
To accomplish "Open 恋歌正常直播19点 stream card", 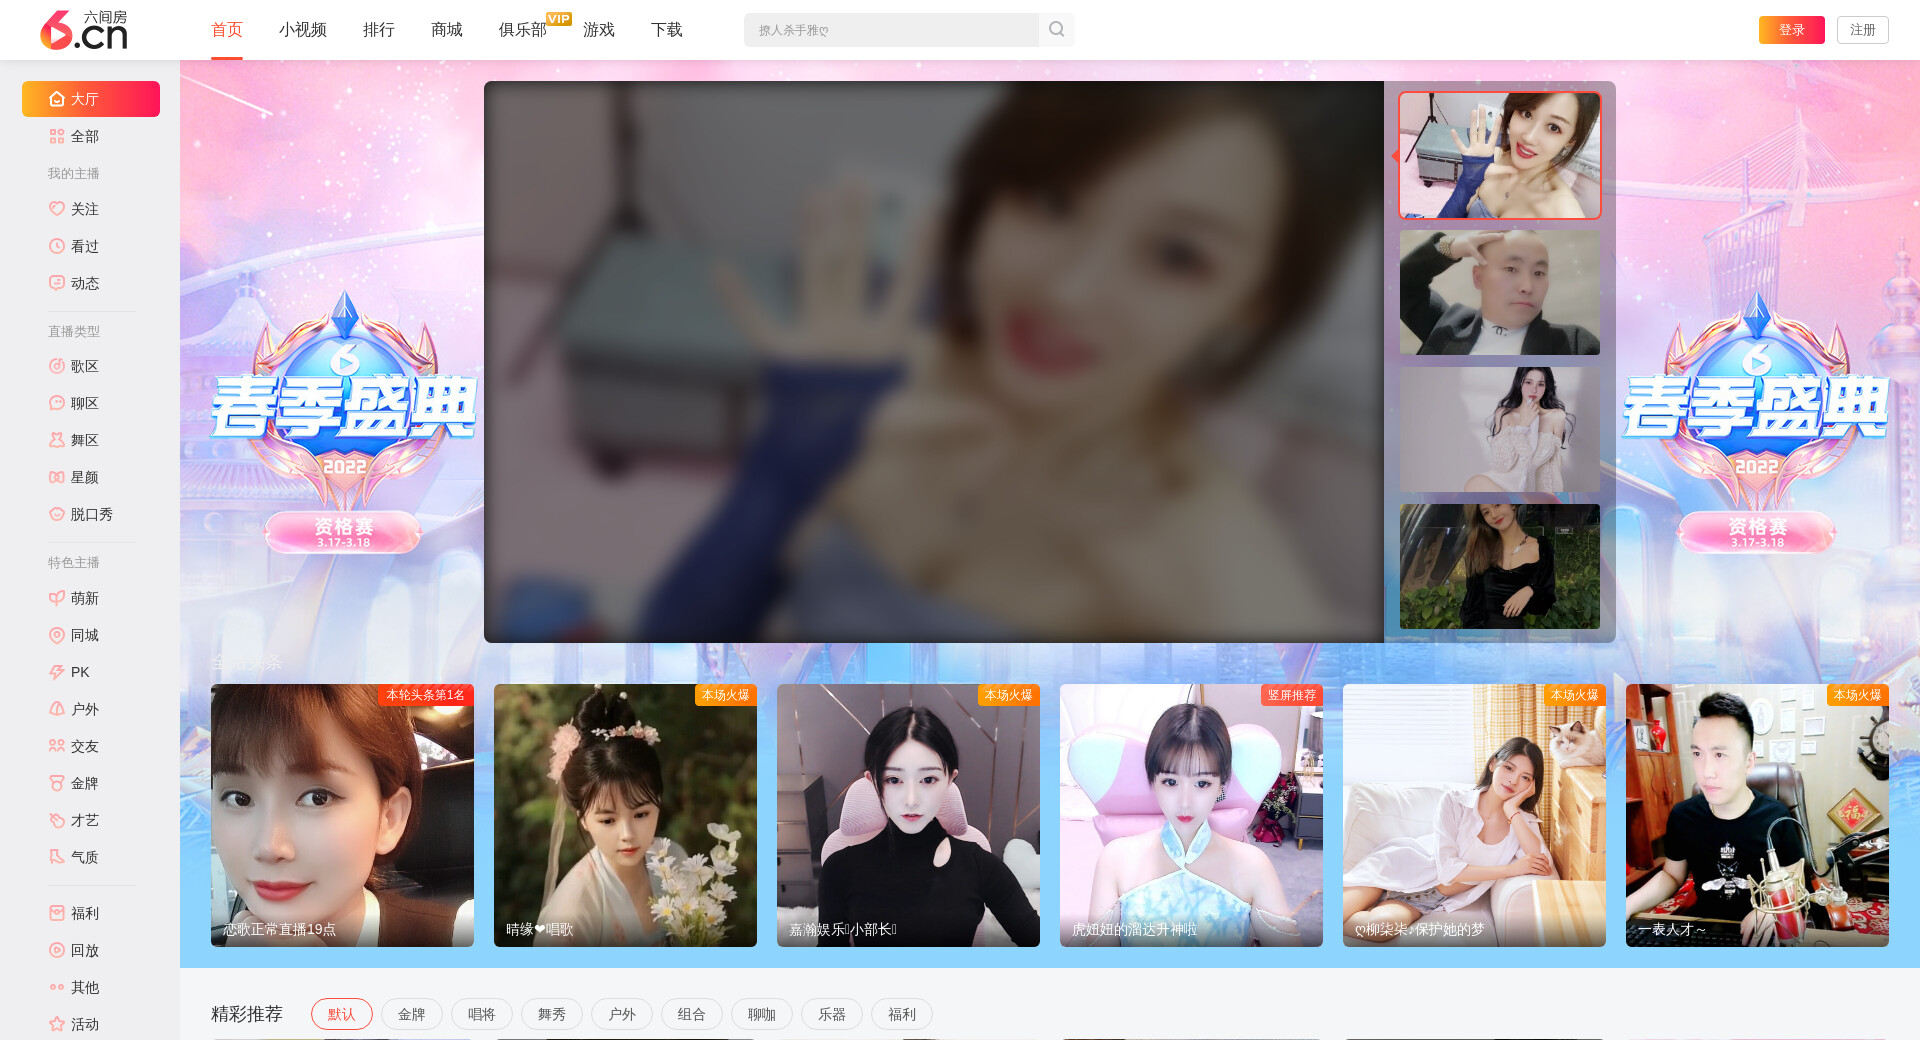I will pyautogui.click(x=342, y=815).
